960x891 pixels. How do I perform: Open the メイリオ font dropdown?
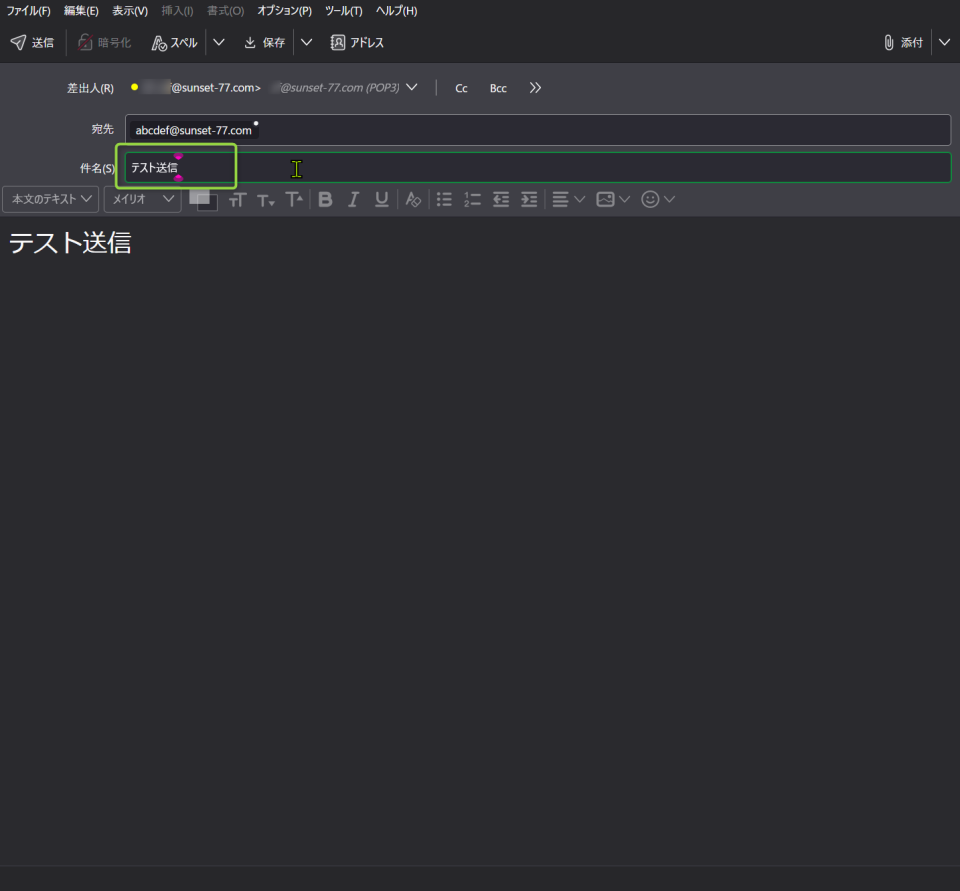[x=142, y=199]
